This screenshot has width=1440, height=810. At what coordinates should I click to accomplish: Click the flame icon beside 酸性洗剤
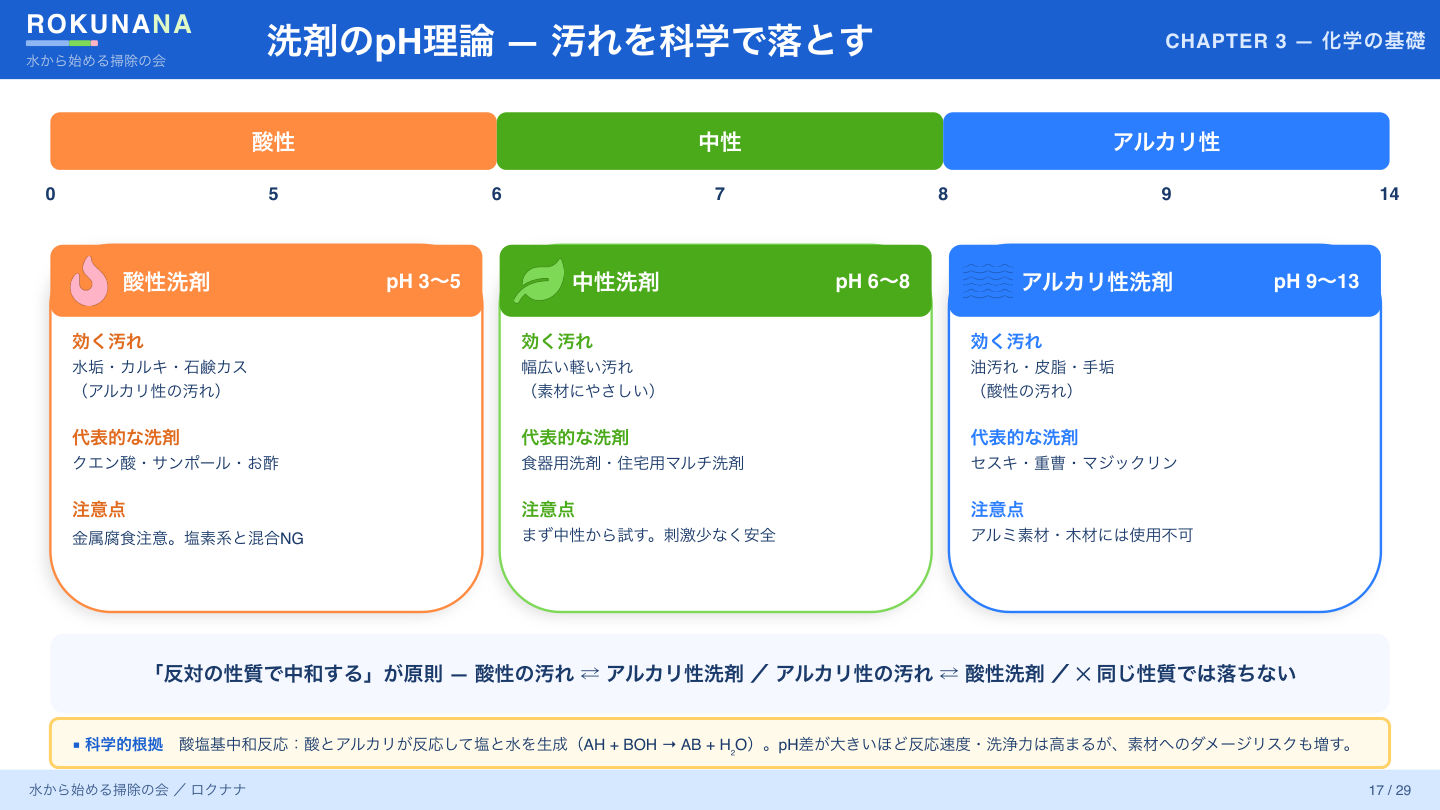pyautogui.click(x=89, y=281)
